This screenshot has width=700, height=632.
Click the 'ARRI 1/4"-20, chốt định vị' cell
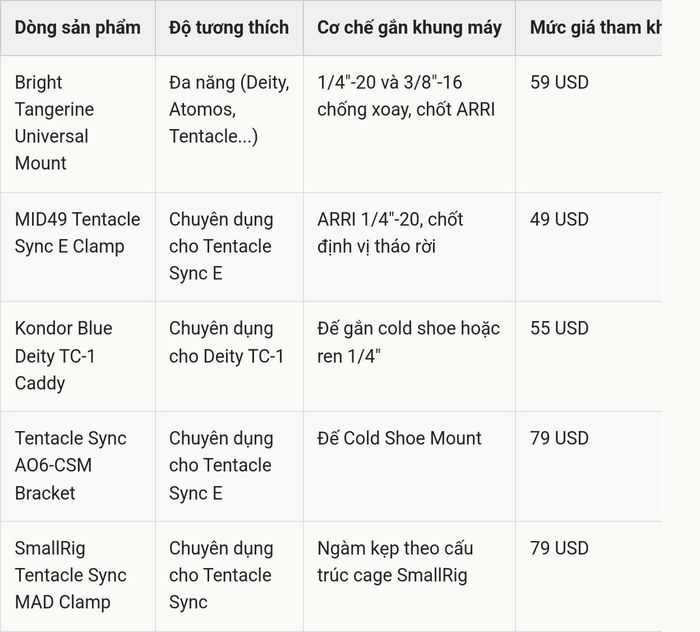pyautogui.click(x=409, y=247)
